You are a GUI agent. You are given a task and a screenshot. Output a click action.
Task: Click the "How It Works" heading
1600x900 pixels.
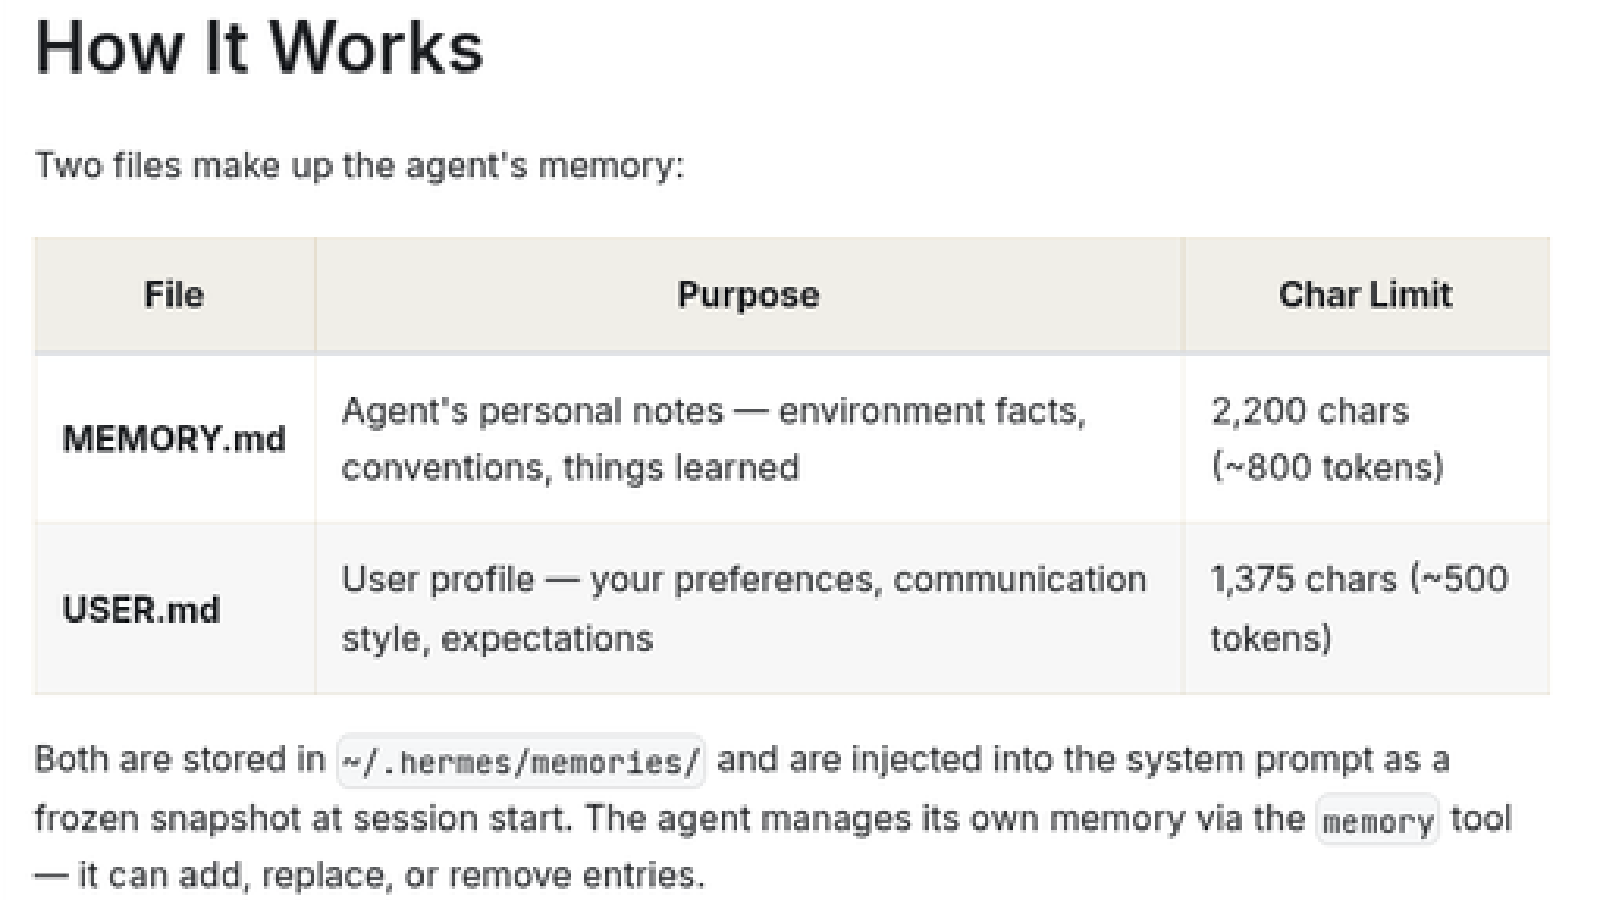click(259, 48)
